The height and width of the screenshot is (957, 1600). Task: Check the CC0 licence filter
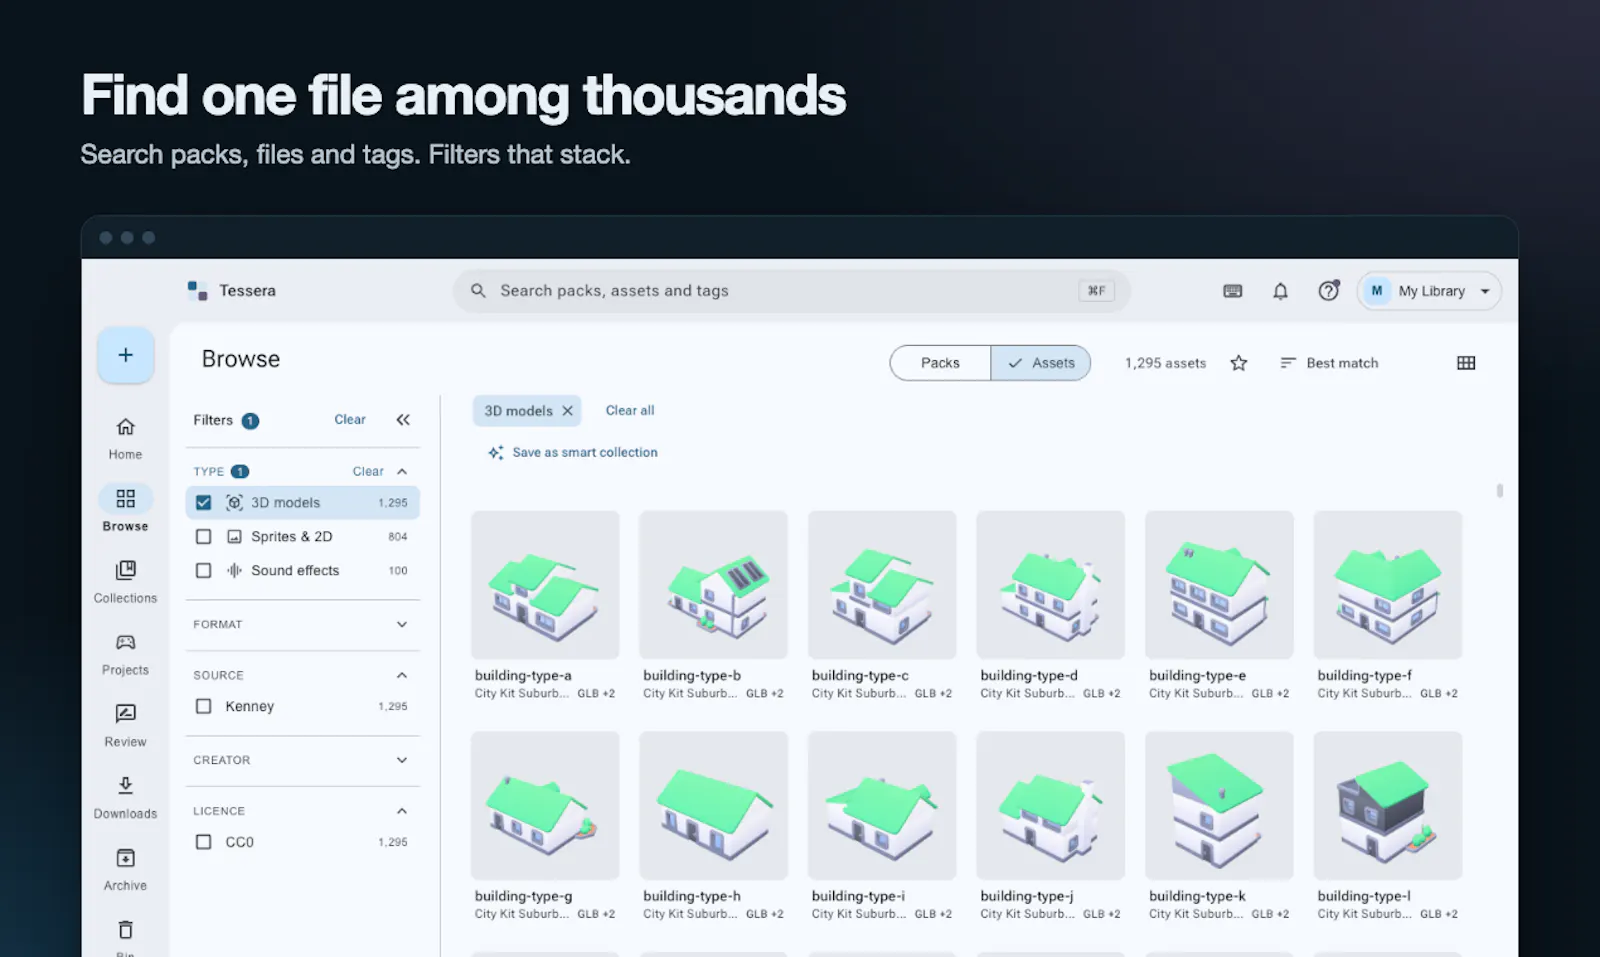(x=203, y=842)
